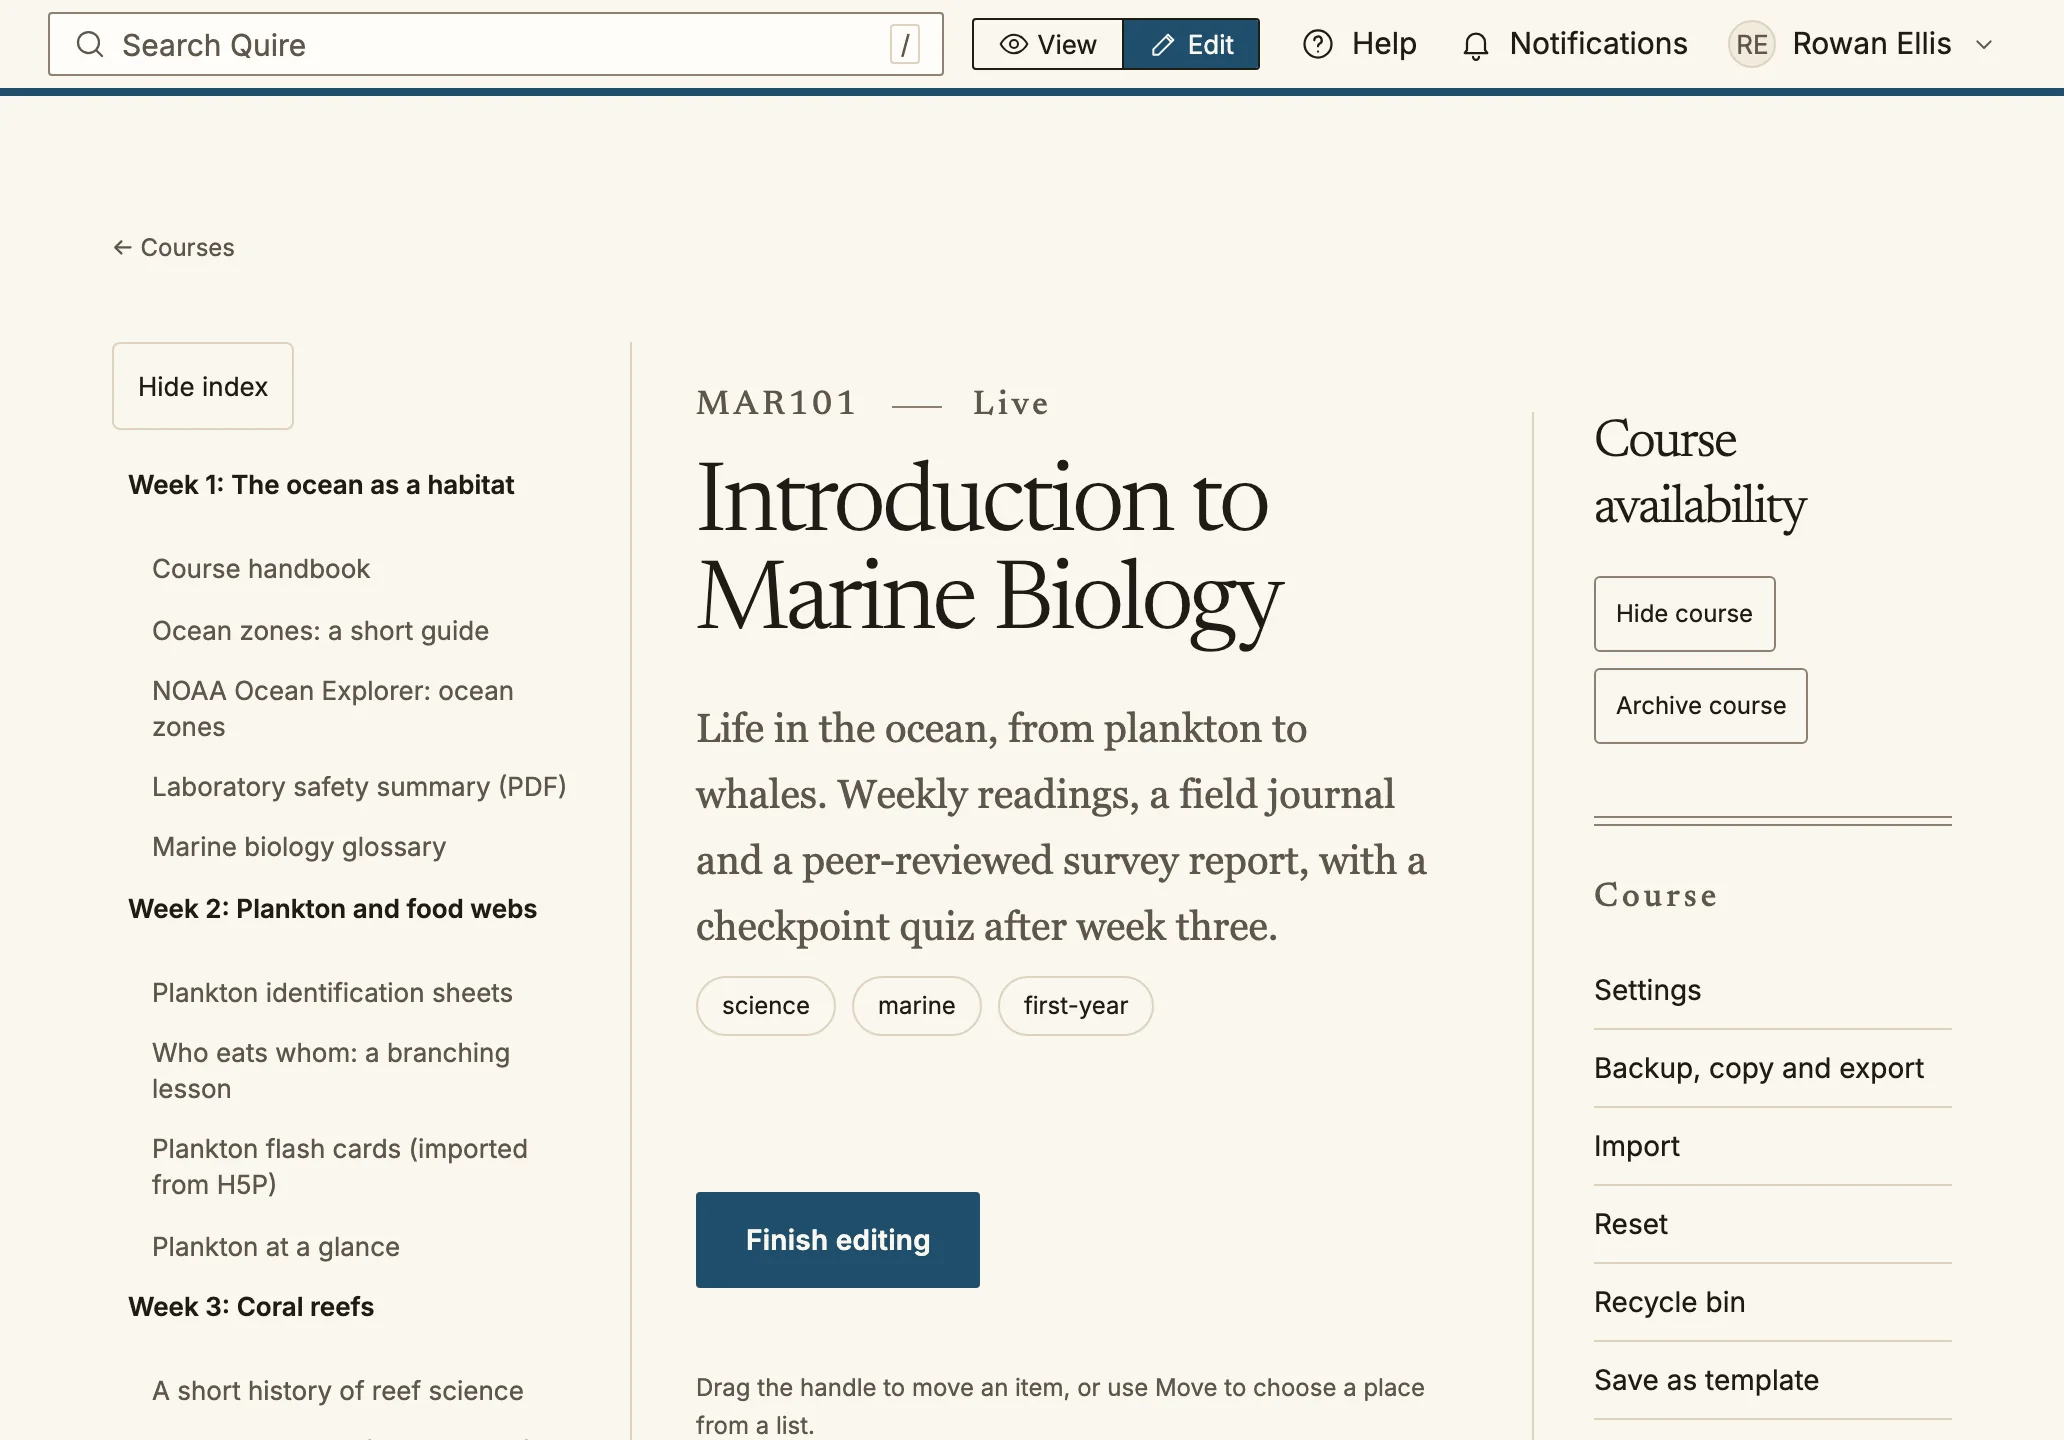
Task: Click the Archive course button
Action: tap(1701, 706)
